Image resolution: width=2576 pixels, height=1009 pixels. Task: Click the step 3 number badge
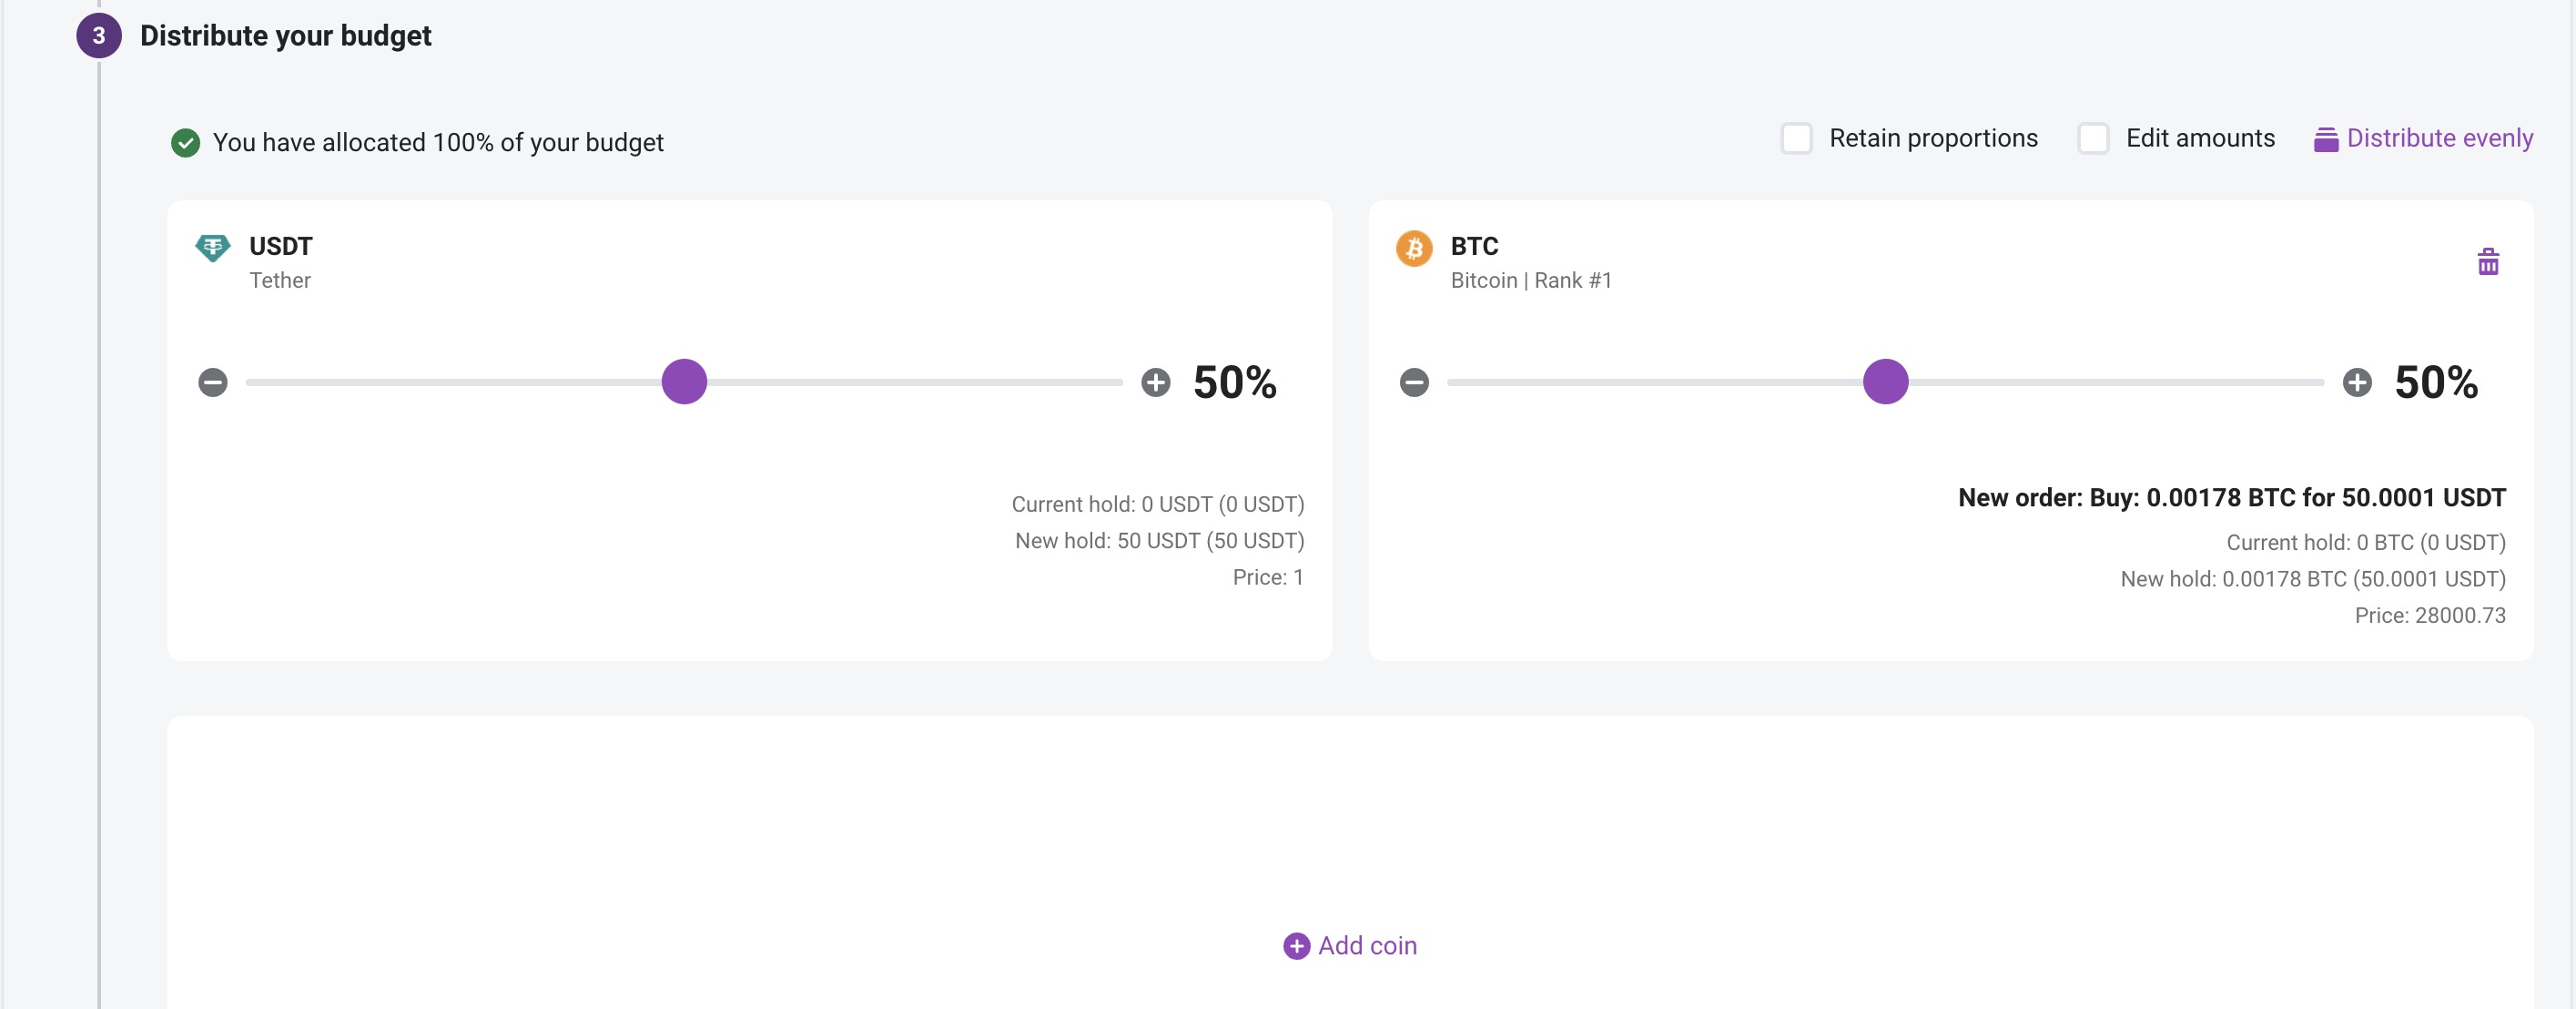[99, 36]
